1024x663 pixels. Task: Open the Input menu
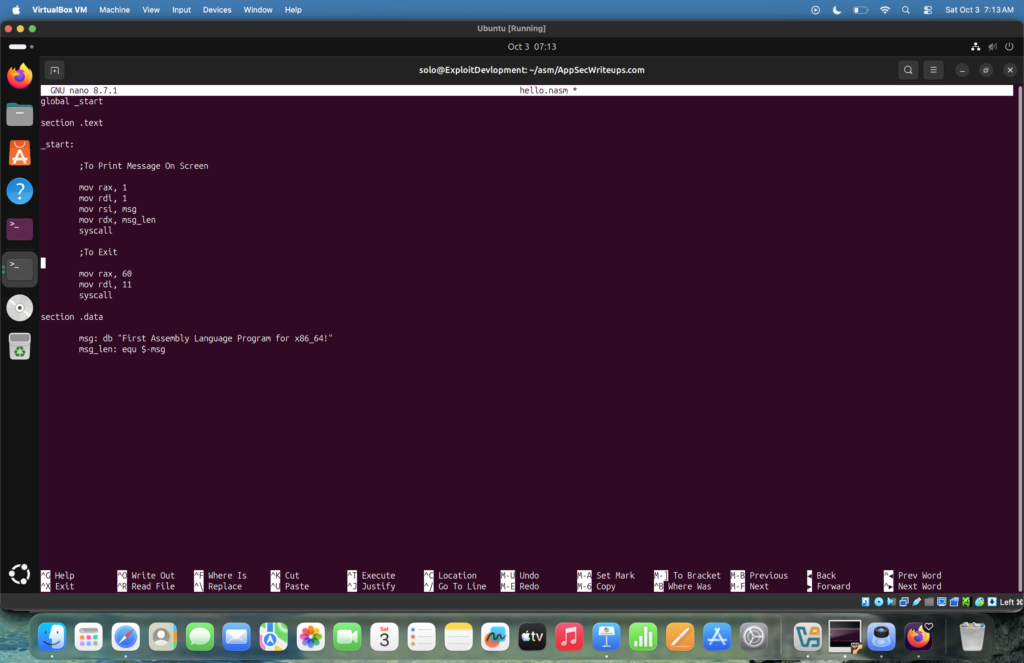(182, 10)
